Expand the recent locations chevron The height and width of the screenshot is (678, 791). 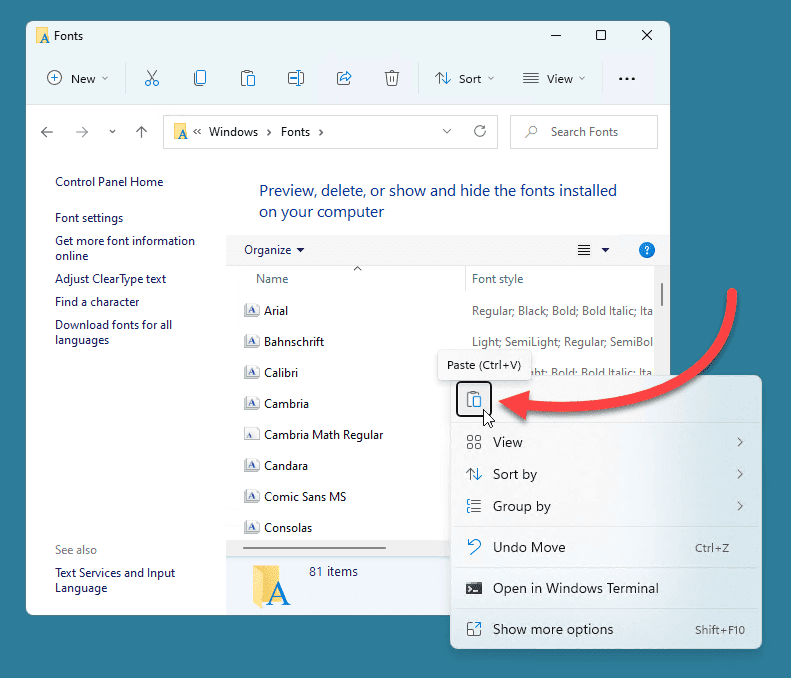112,132
